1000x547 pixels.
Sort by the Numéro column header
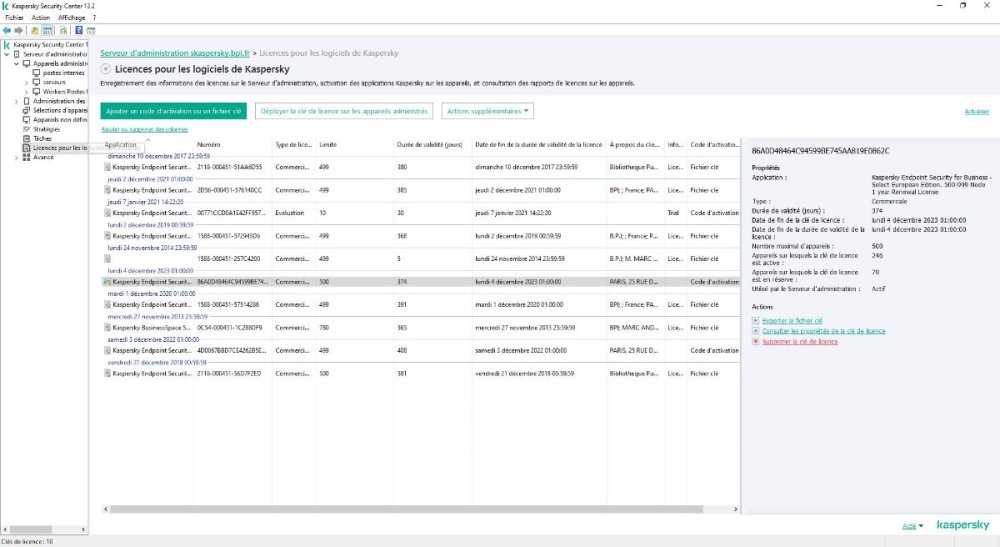pos(233,145)
